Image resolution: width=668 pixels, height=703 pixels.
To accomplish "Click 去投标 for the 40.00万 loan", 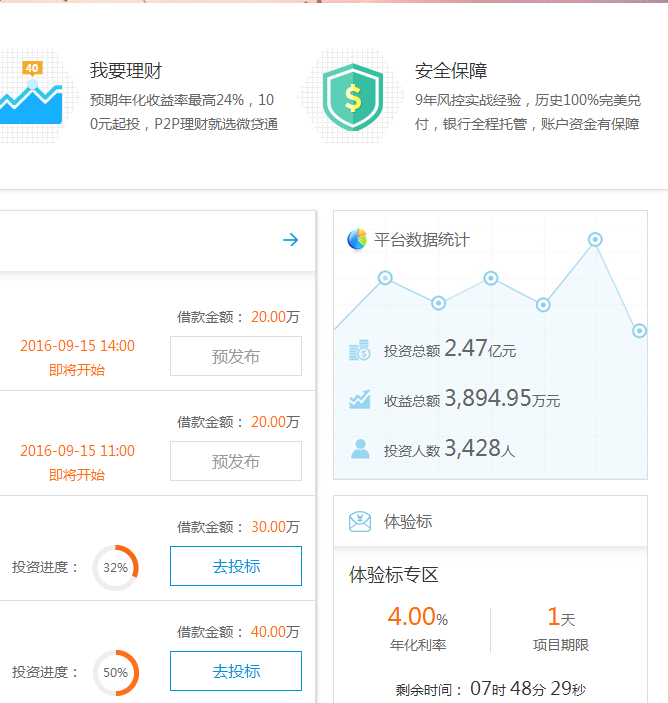I will 236,671.
